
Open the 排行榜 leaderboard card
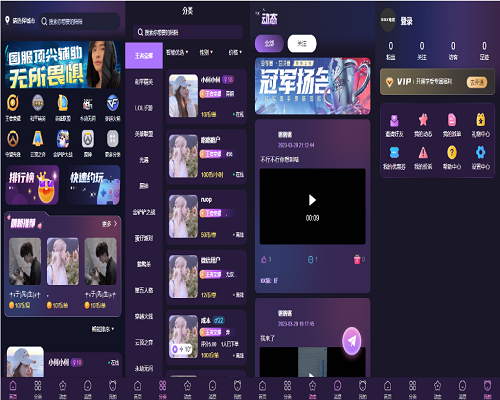[32, 185]
